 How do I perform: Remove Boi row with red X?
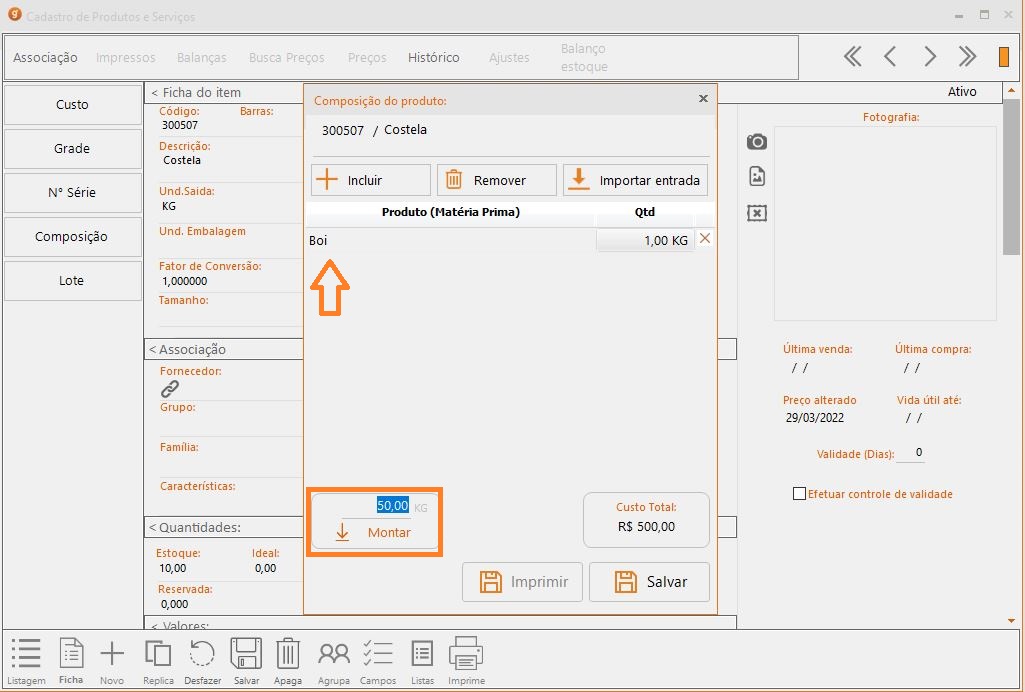(x=705, y=239)
